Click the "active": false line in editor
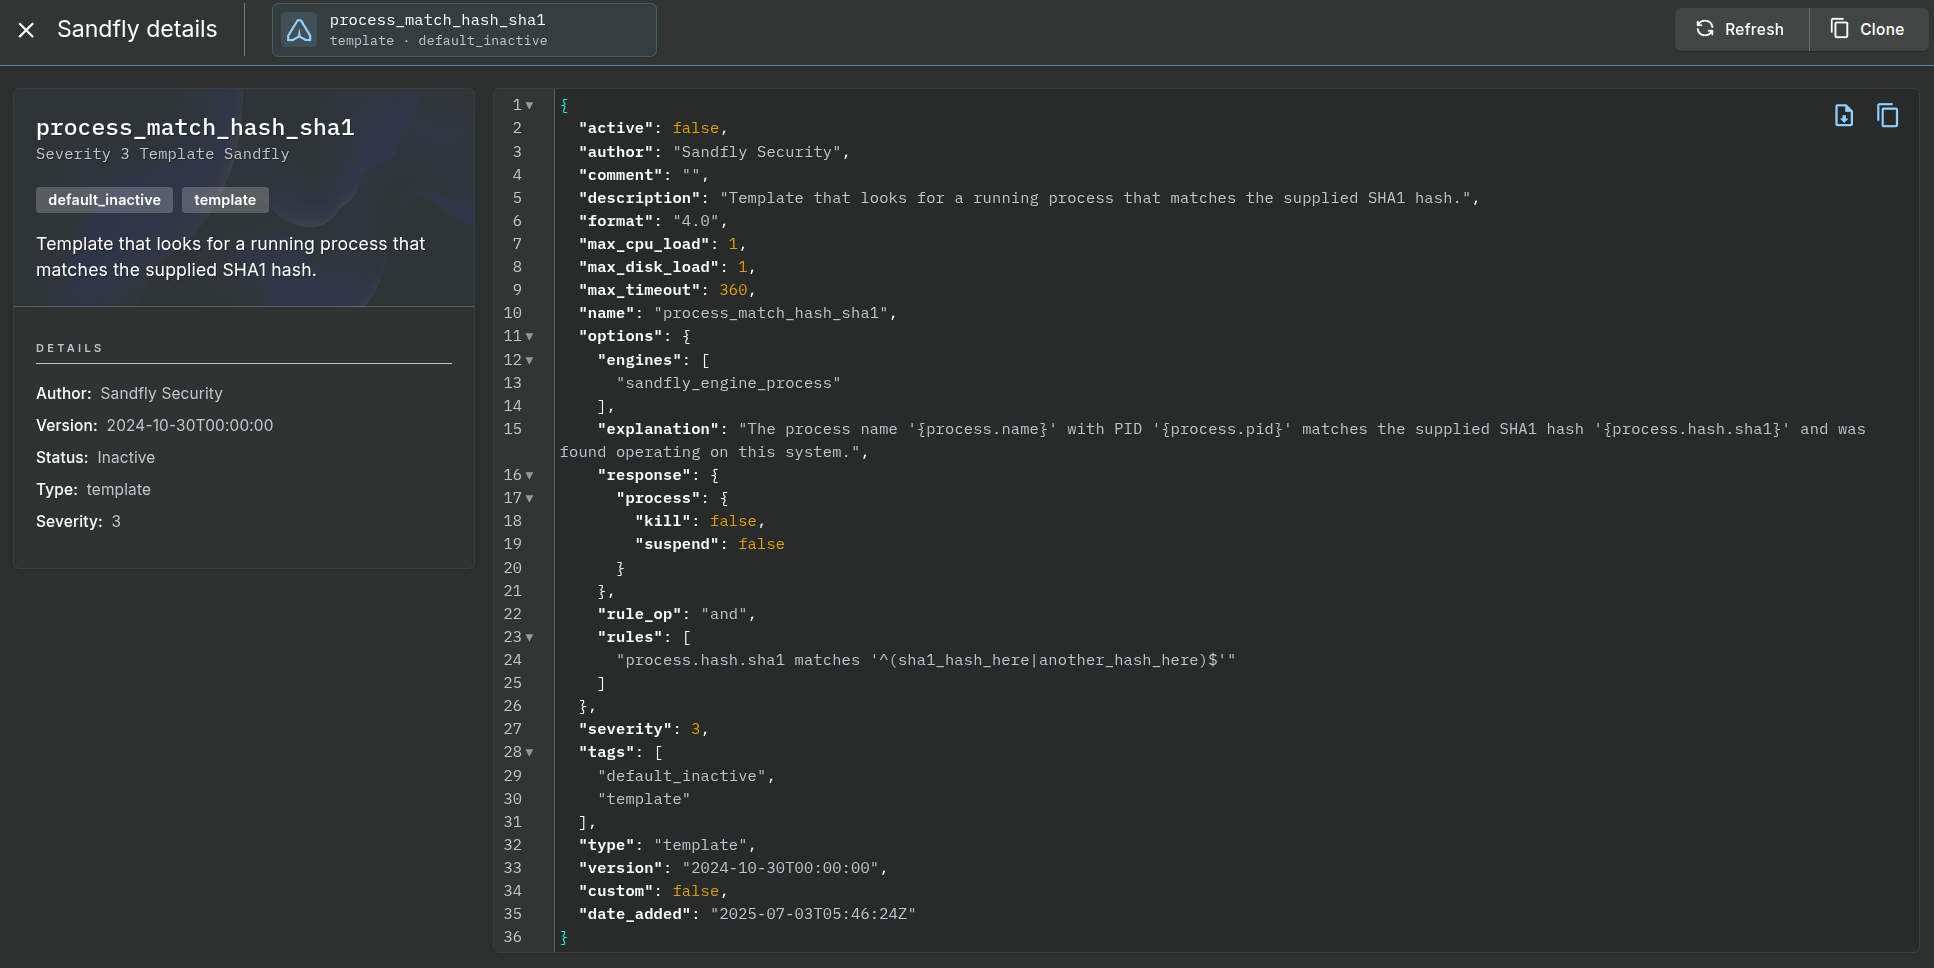The height and width of the screenshot is (968, 1934). pos(653,128)
